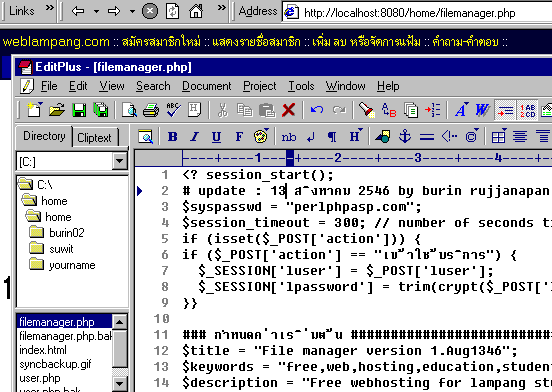Open the special character dropdown
Viewport: 552px width, 392px height.
[x=472, y=136]
